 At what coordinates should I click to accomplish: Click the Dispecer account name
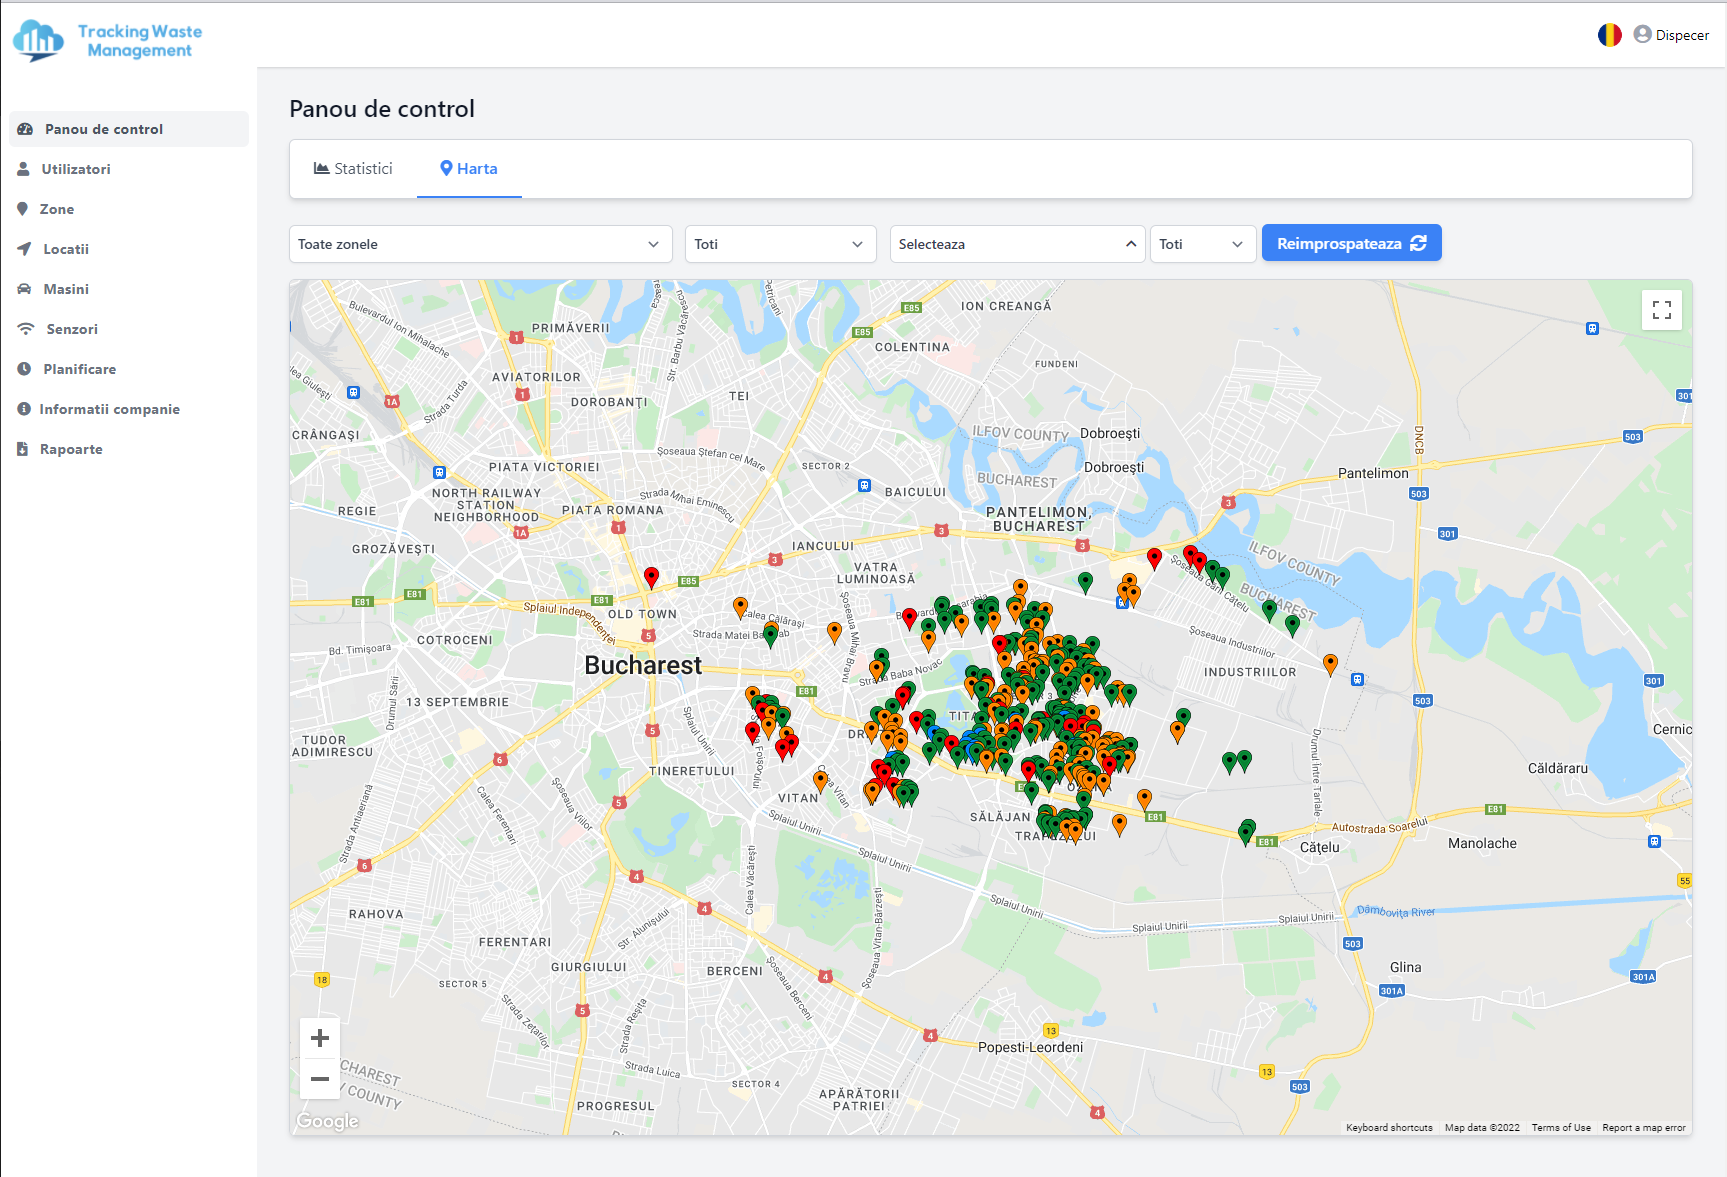pyautogui.click(x=1682, y=35)
